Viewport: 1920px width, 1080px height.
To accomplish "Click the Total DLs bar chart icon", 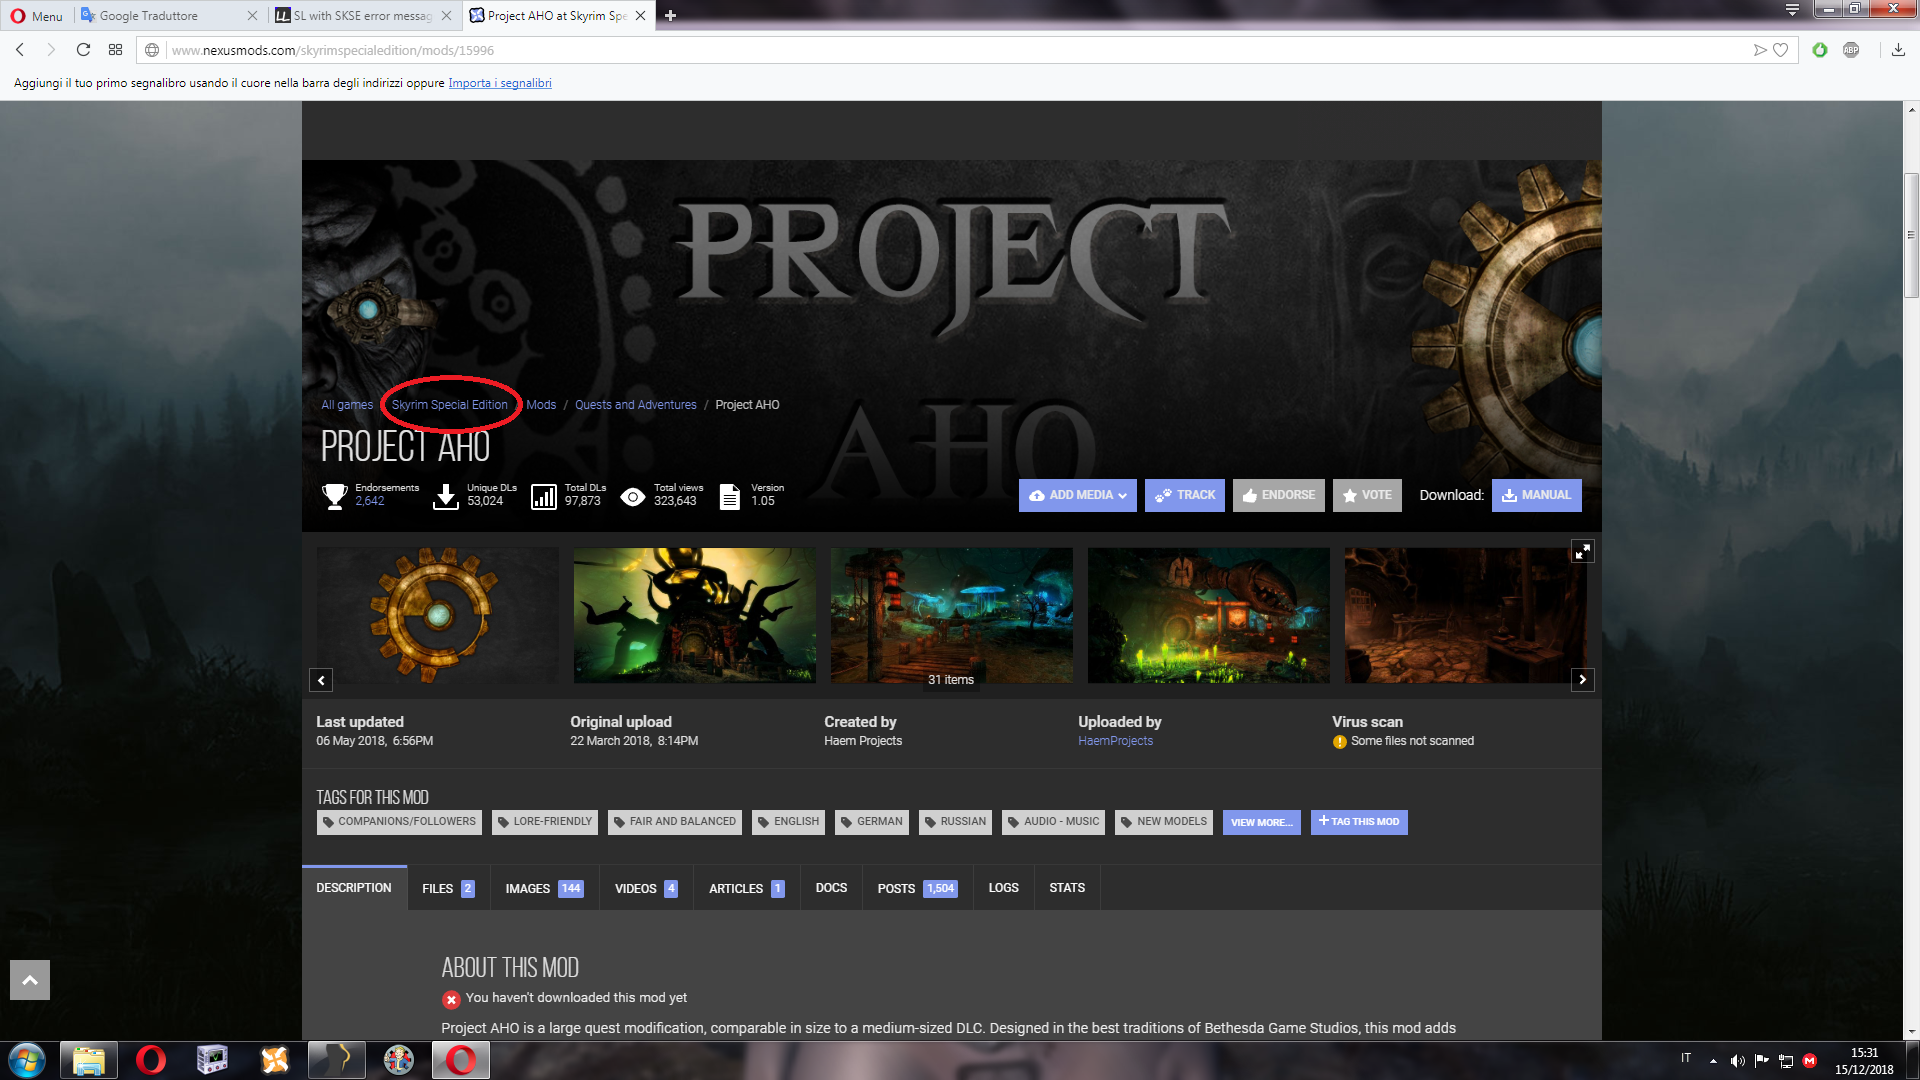I will (544, 496).
